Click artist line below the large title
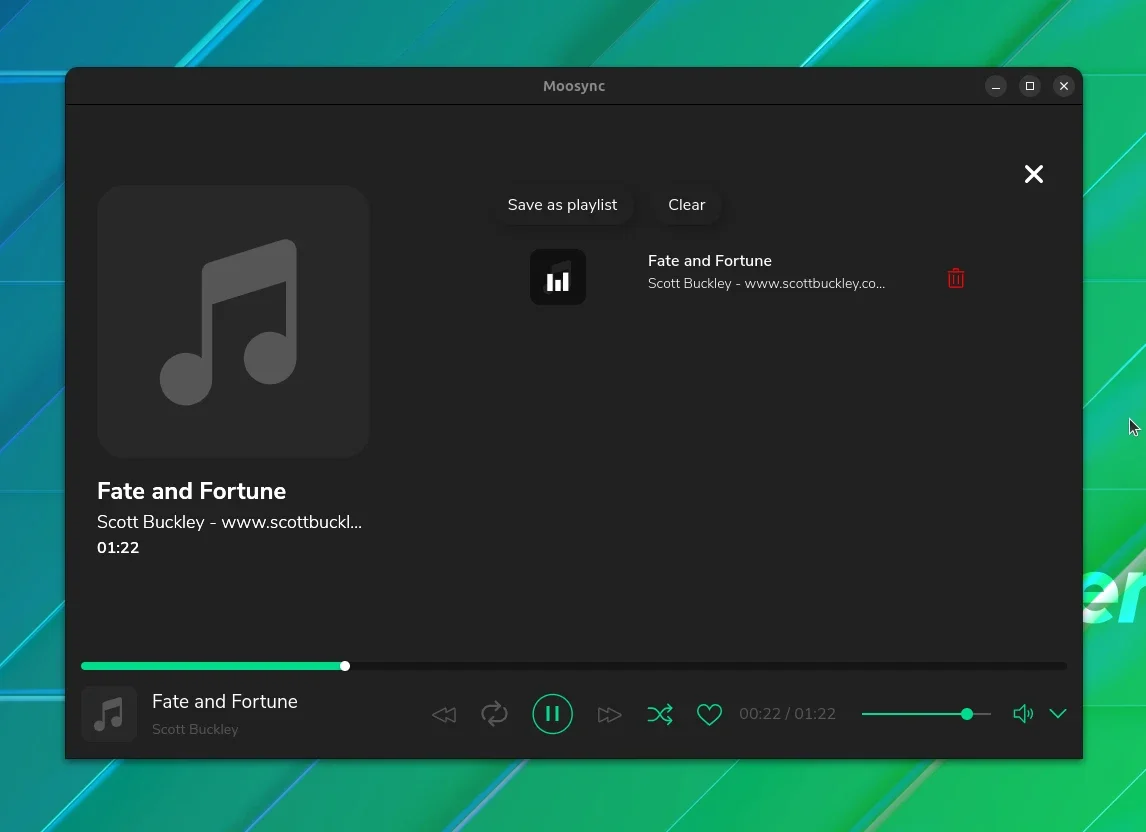 (229, 522)
